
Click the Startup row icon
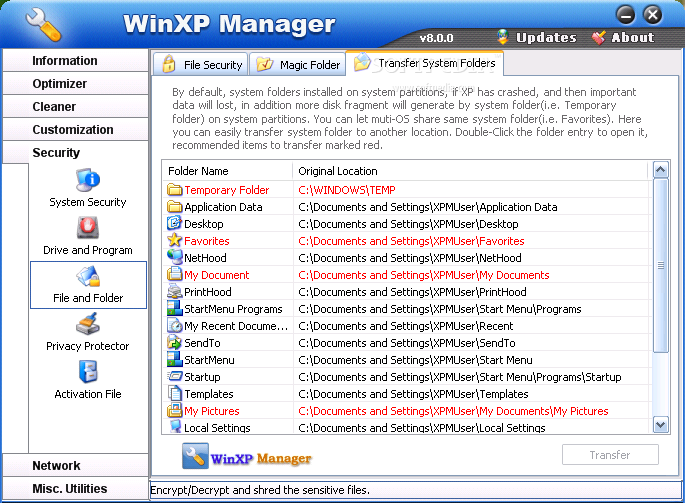tap(174, 376)
